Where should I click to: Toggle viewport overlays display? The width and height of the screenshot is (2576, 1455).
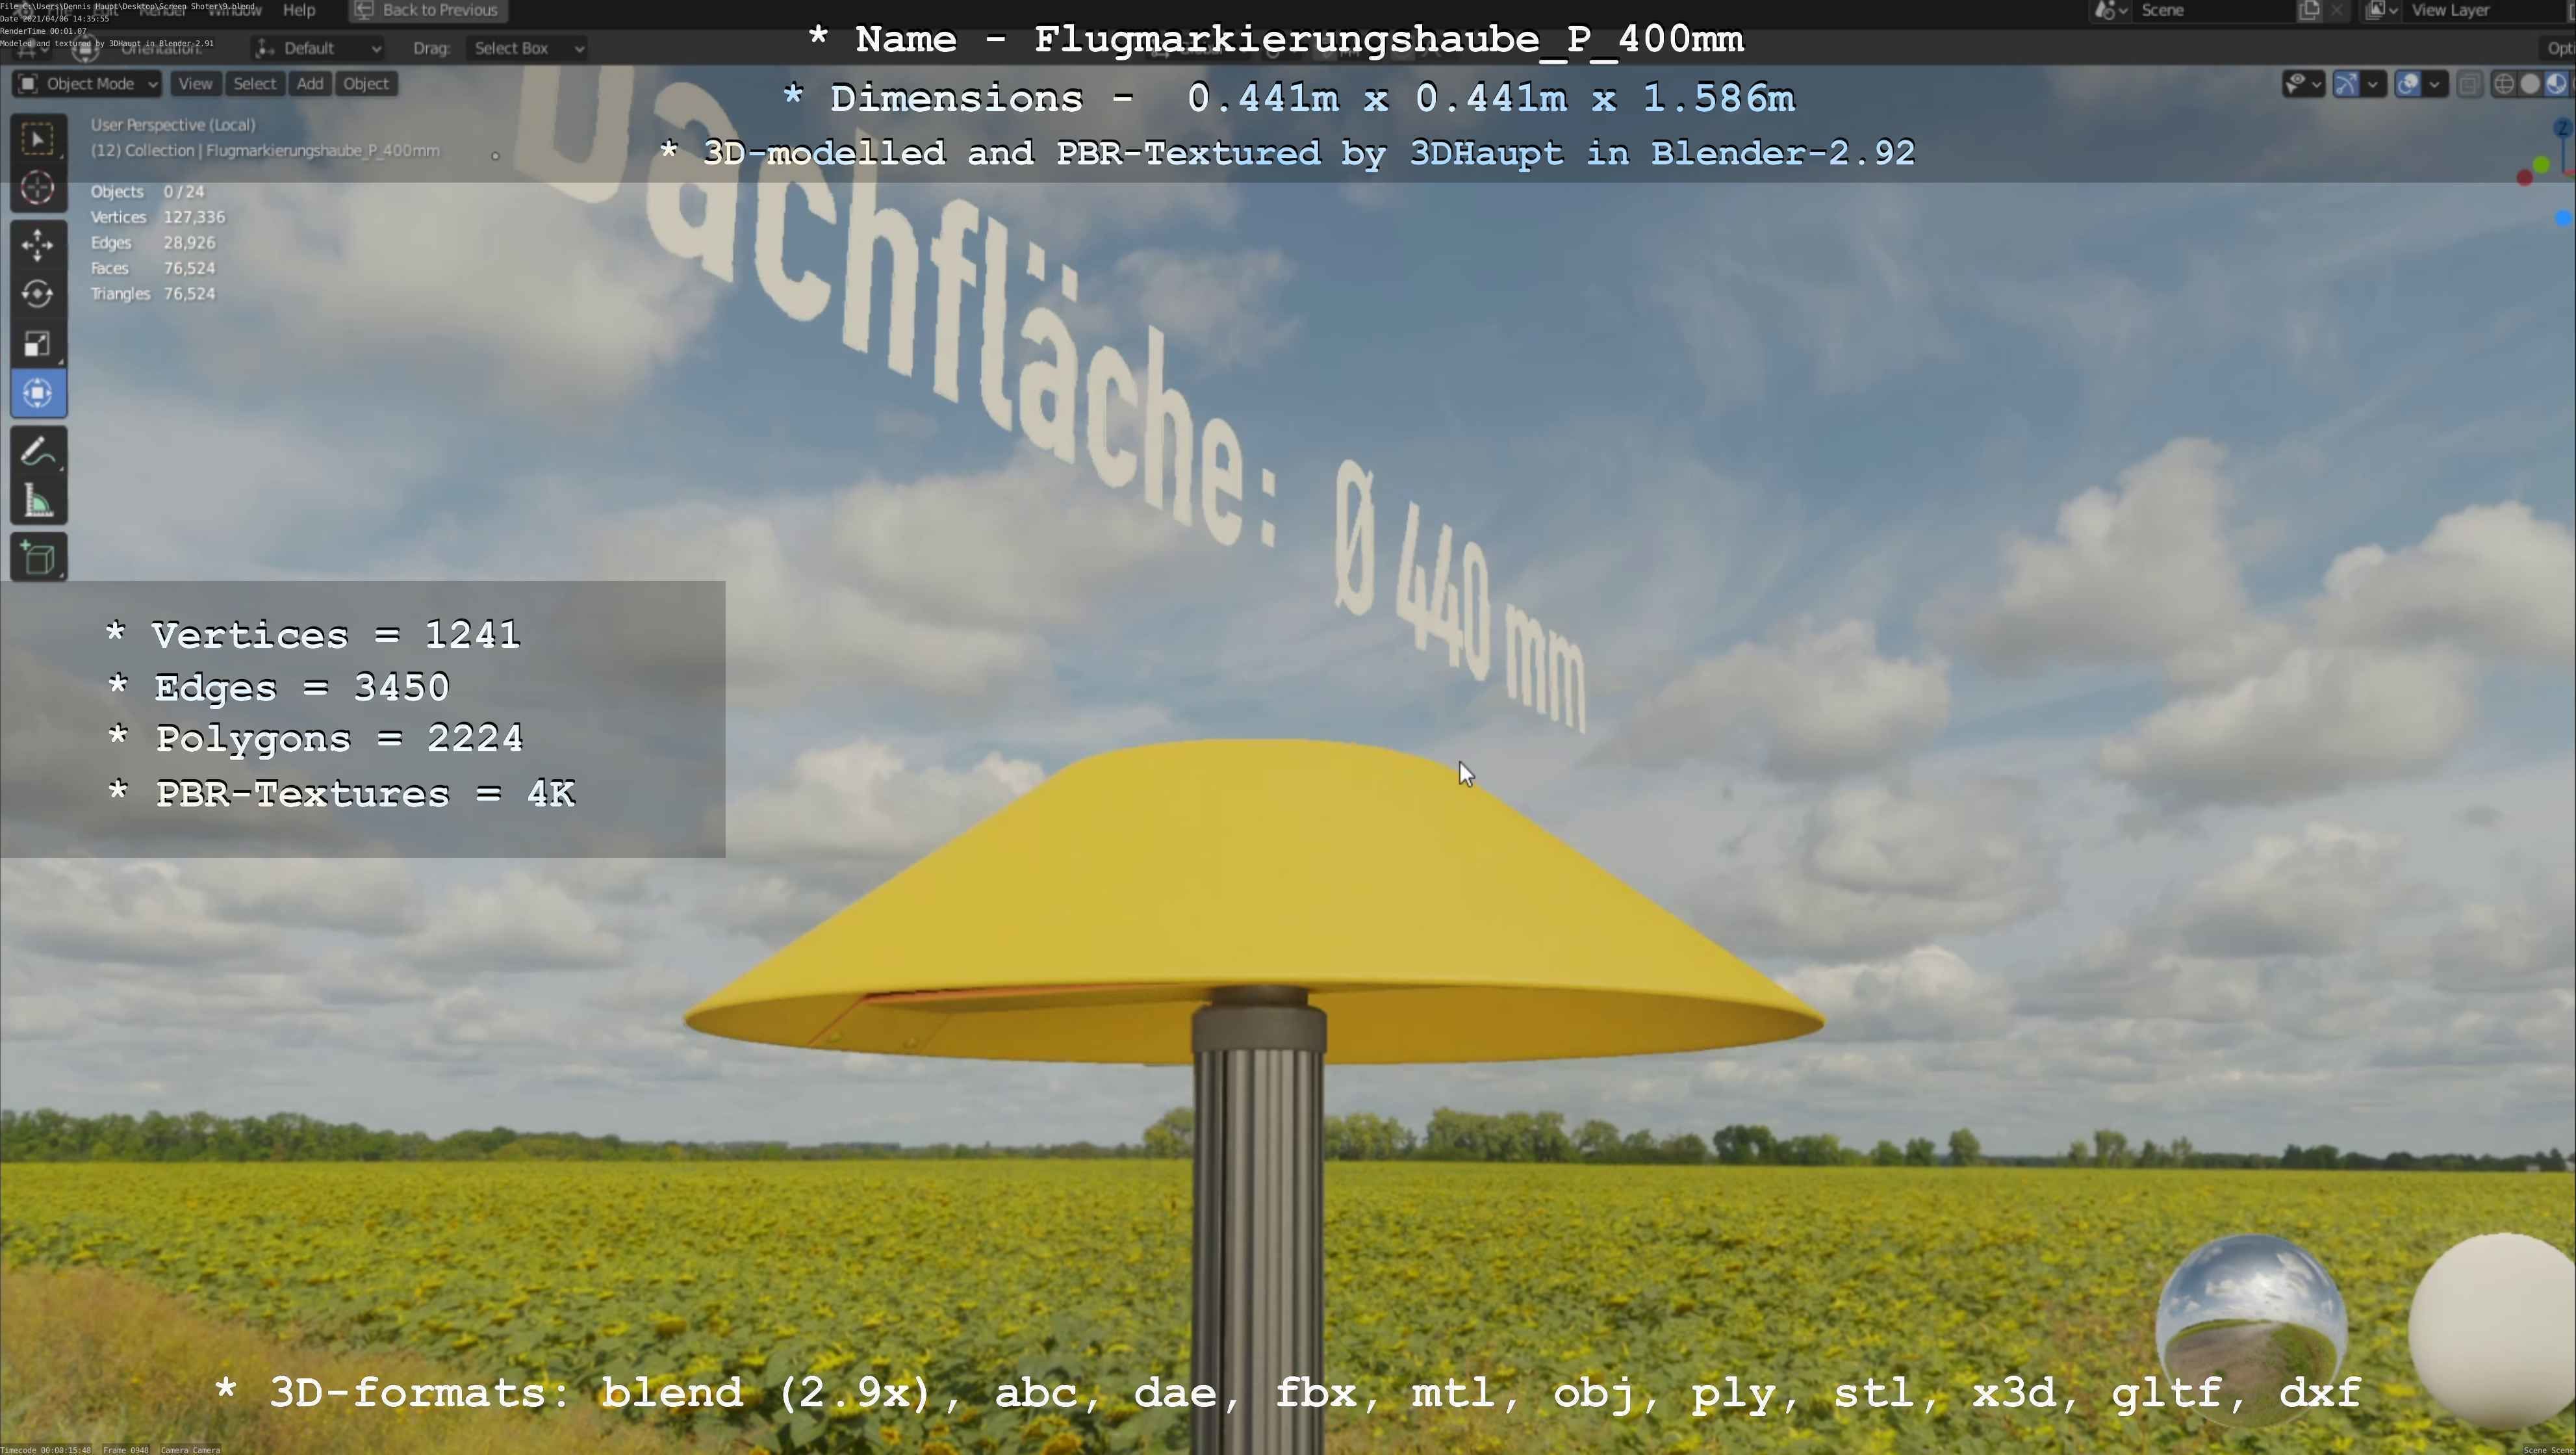click(x=2408, y=84)
